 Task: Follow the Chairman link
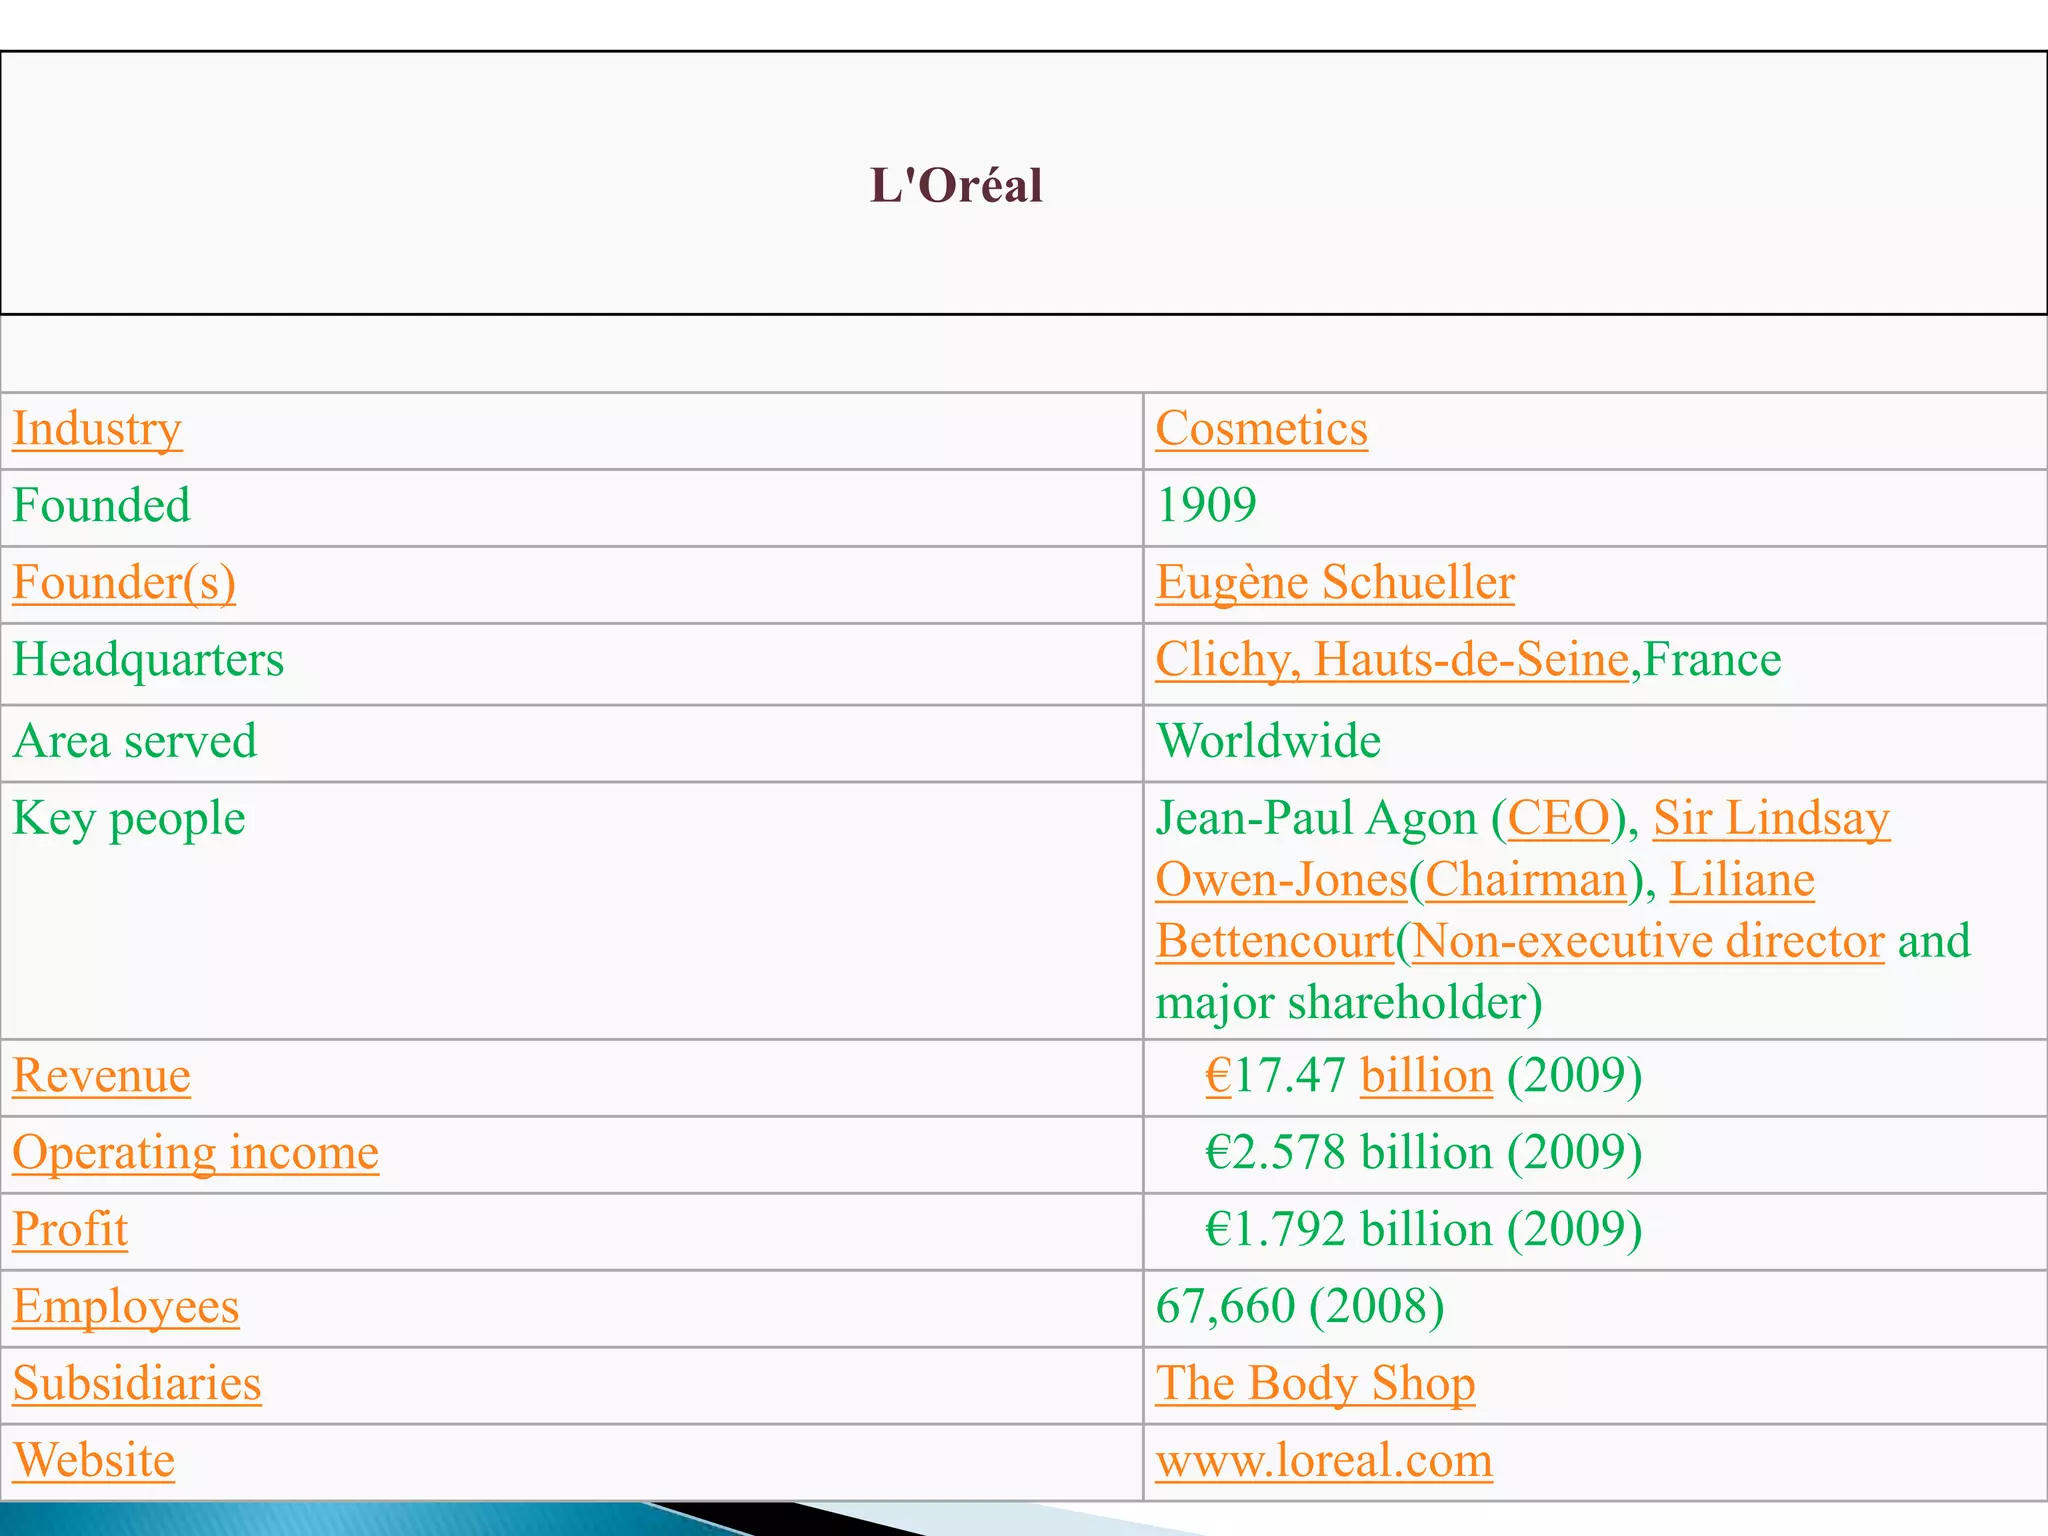[x=1526, y=880]
